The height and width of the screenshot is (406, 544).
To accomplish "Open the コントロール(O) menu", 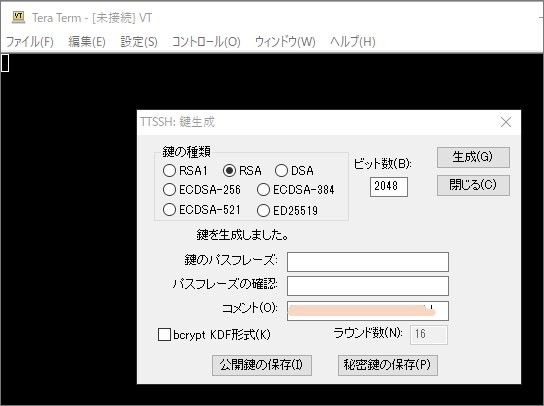I will tap(206, 42).
